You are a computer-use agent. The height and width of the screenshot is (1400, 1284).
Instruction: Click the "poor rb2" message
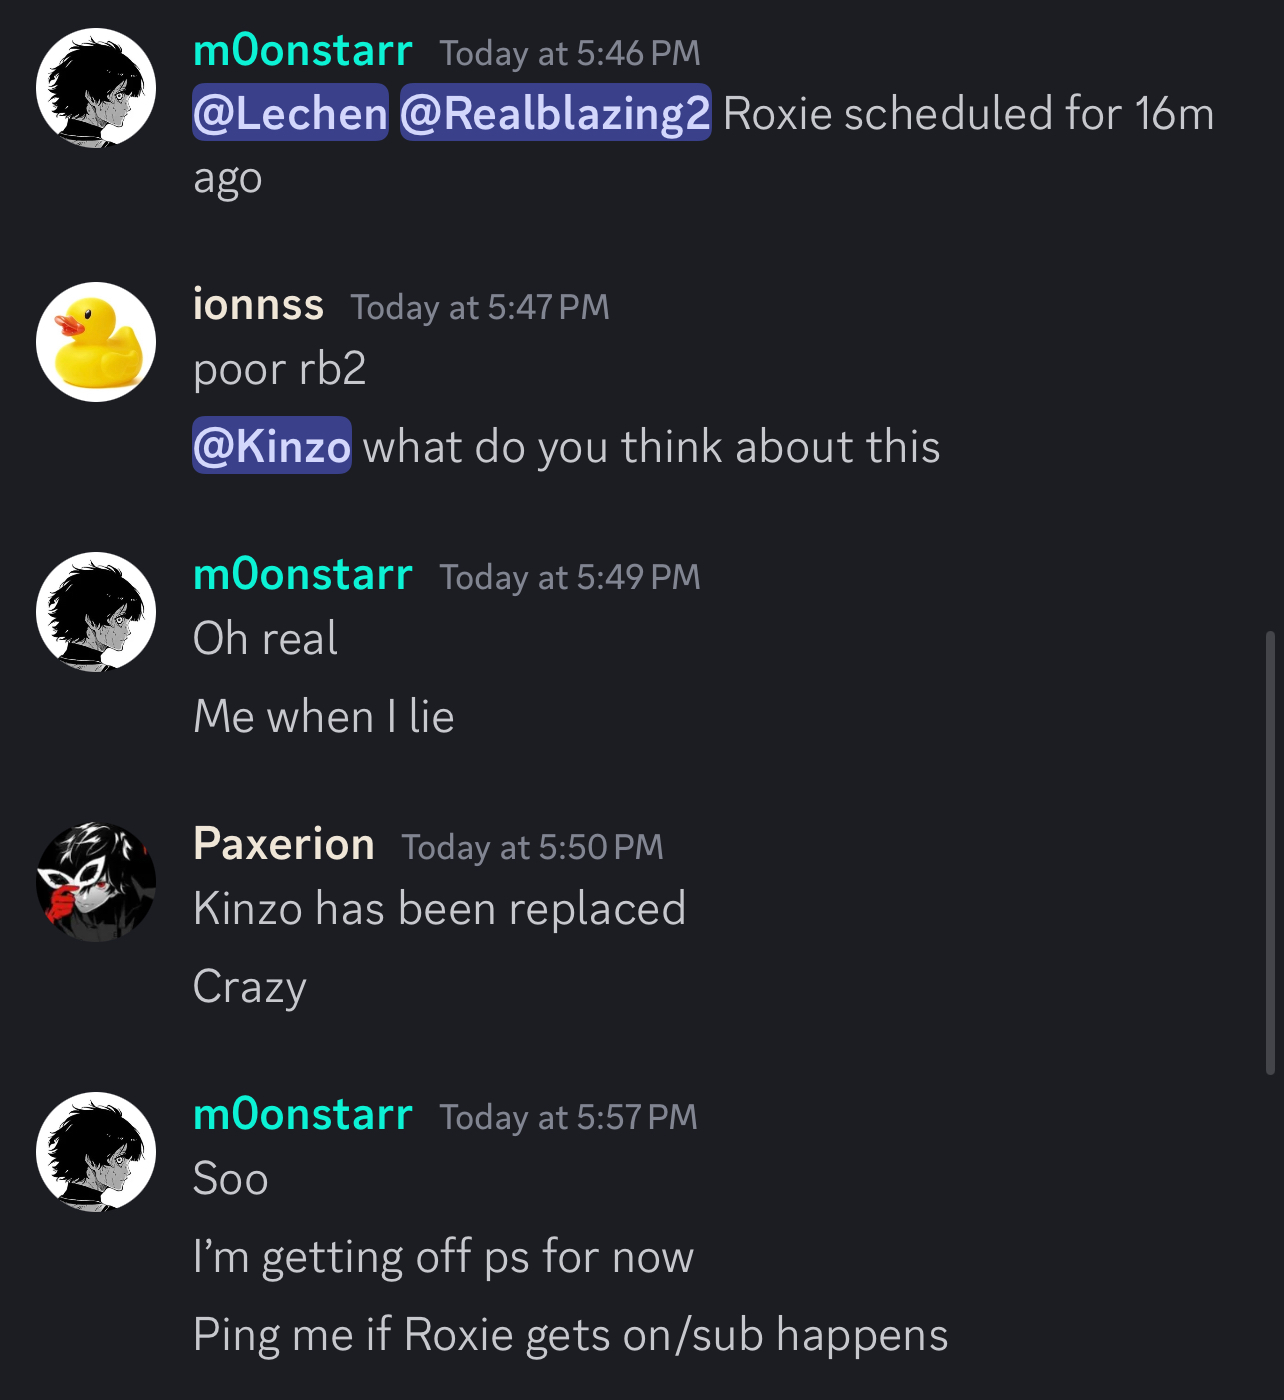[x=280, y=369]
